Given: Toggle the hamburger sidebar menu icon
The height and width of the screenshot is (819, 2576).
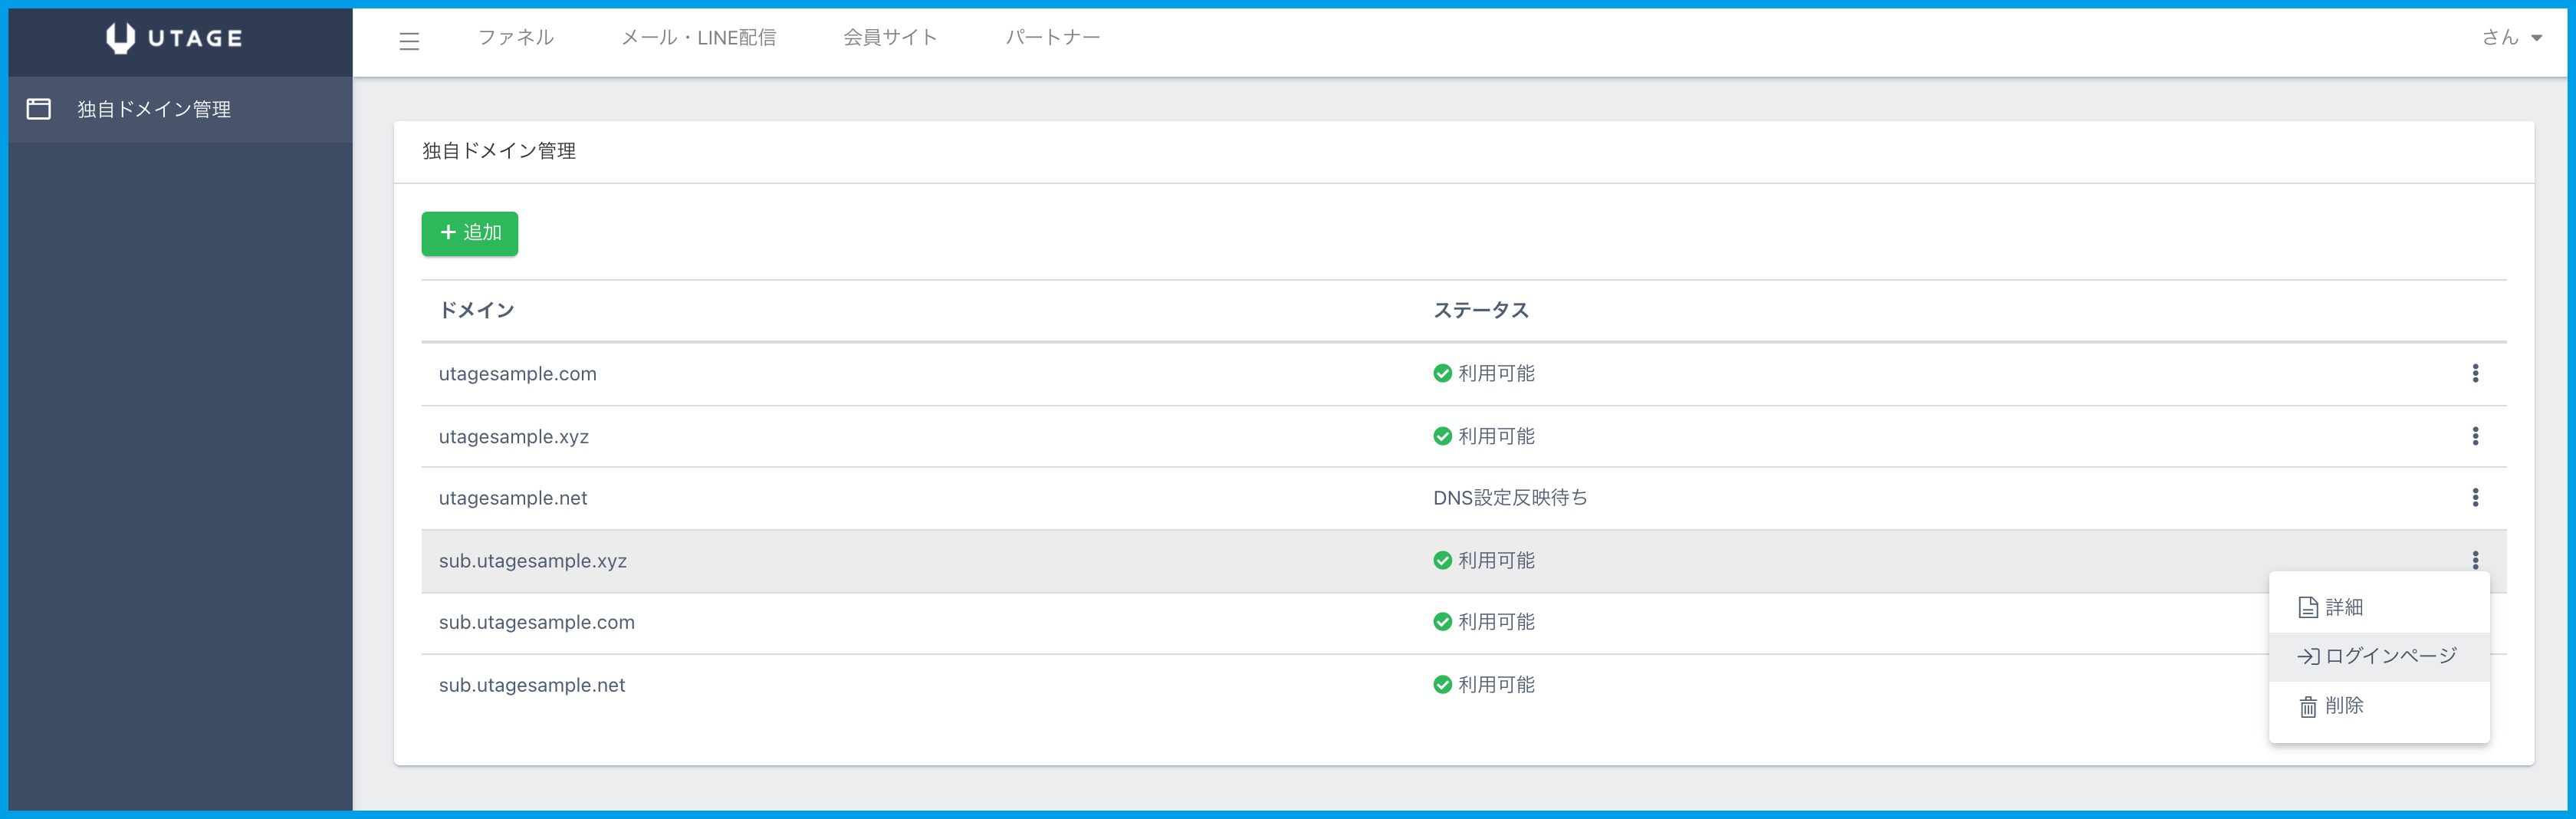Looking at the screenshot, I should point(409,41).
